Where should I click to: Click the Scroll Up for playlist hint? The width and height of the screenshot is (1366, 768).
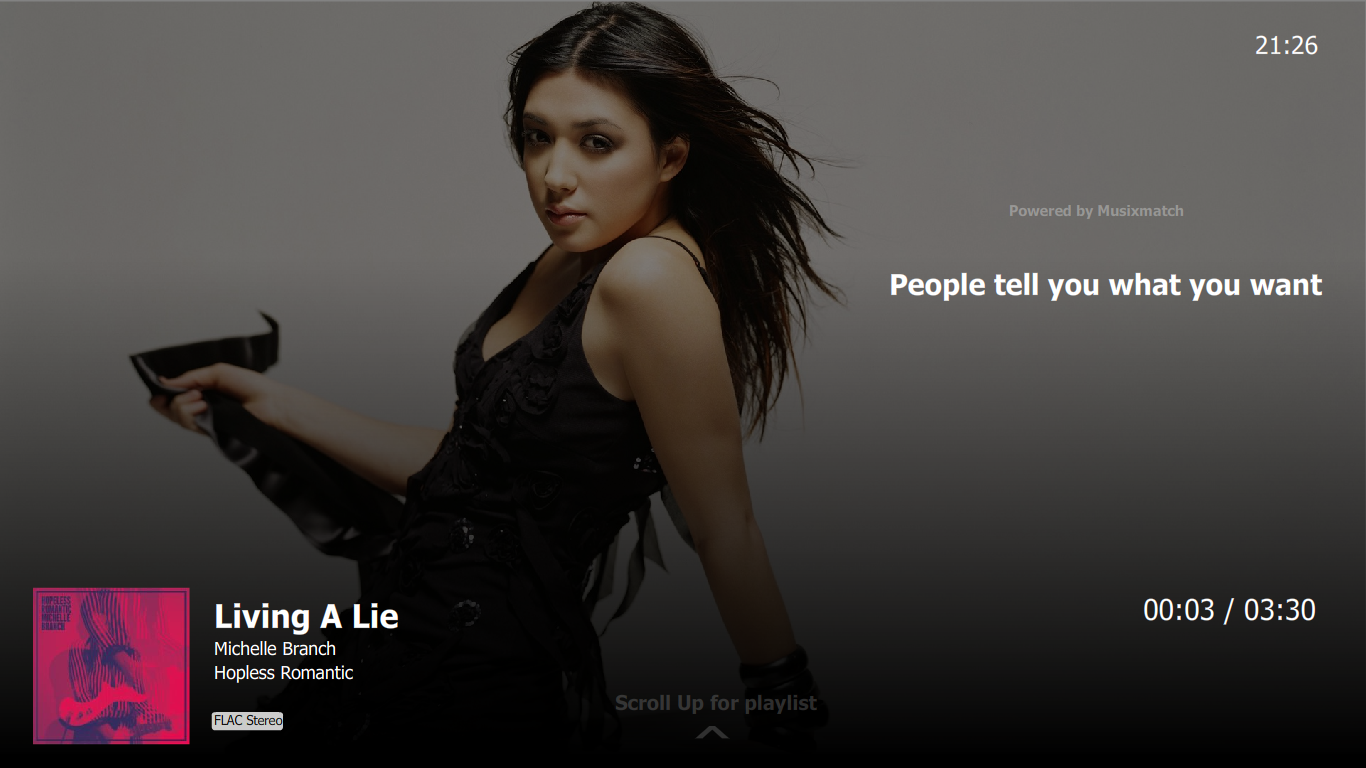[716, 703]
